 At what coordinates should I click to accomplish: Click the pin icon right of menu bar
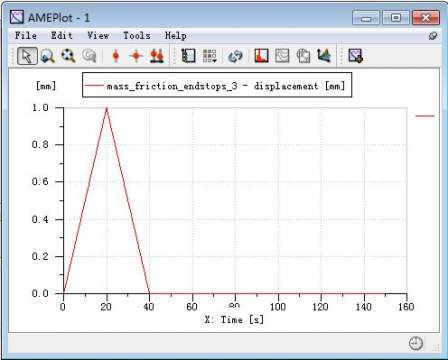(433, 36)
